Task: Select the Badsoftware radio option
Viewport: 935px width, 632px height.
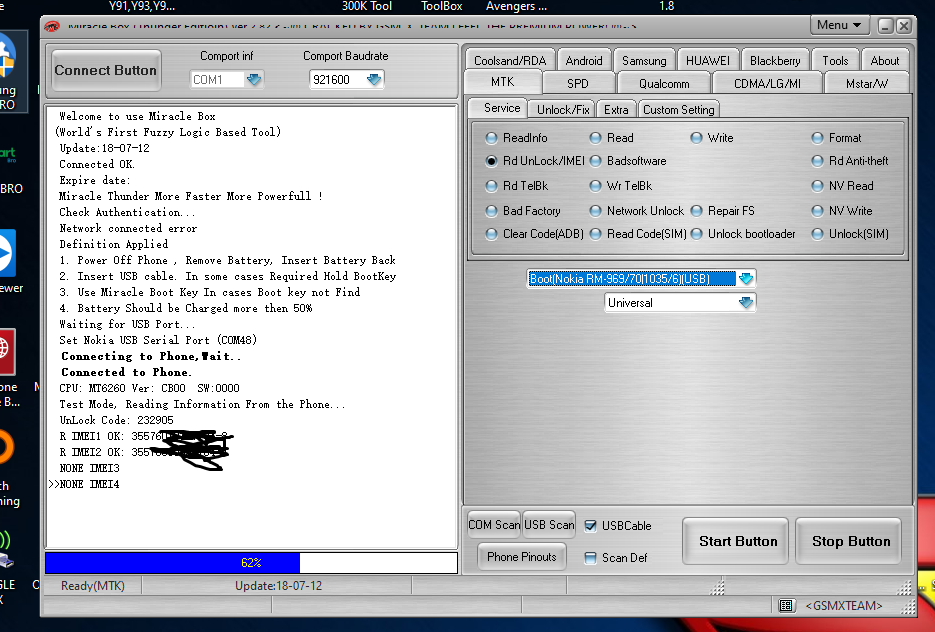Action: pos(595,161)
